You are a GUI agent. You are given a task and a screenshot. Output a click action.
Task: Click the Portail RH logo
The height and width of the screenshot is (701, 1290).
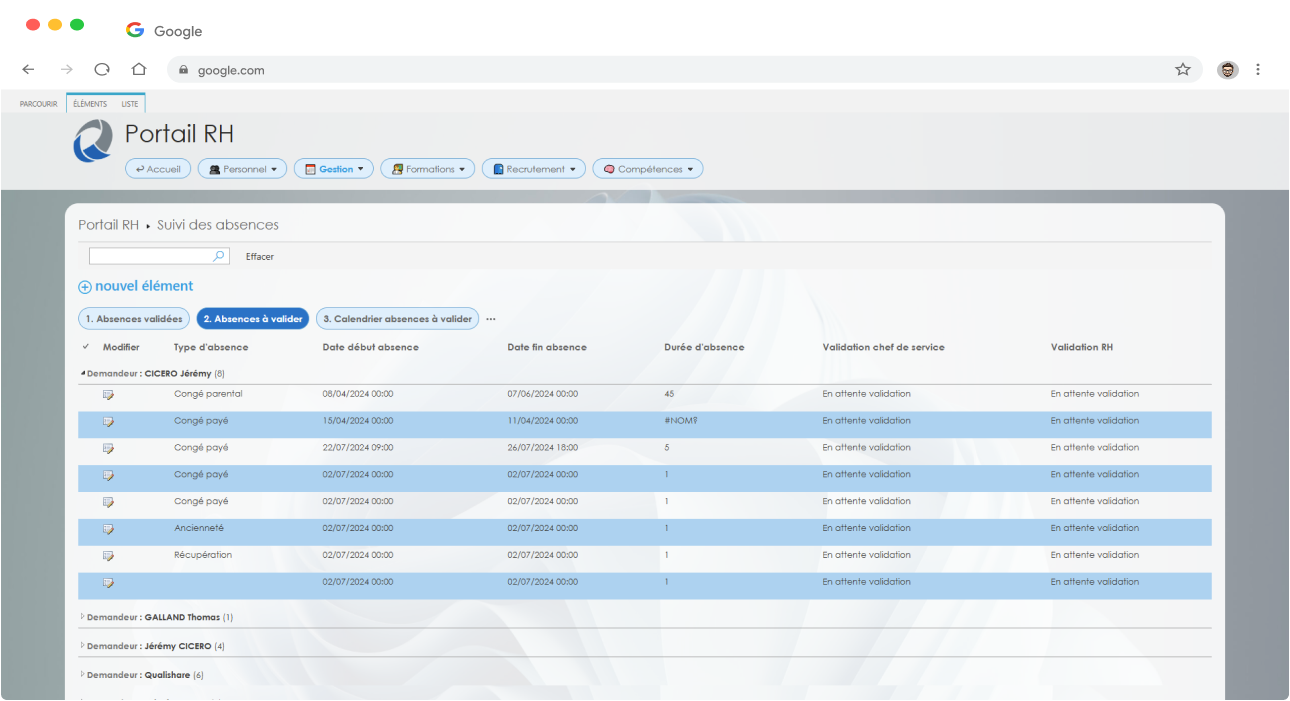(x=93, y=141)
